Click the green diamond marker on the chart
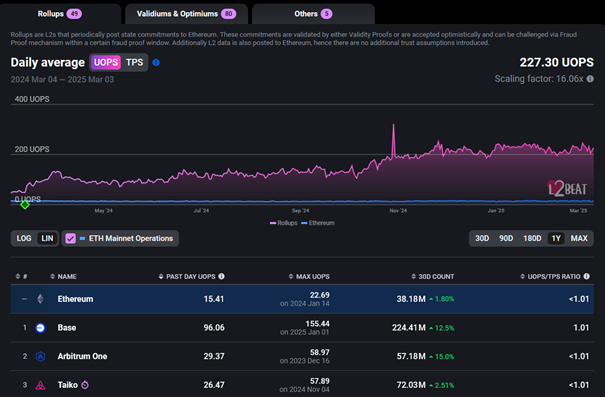 click(x=25, y=205)
